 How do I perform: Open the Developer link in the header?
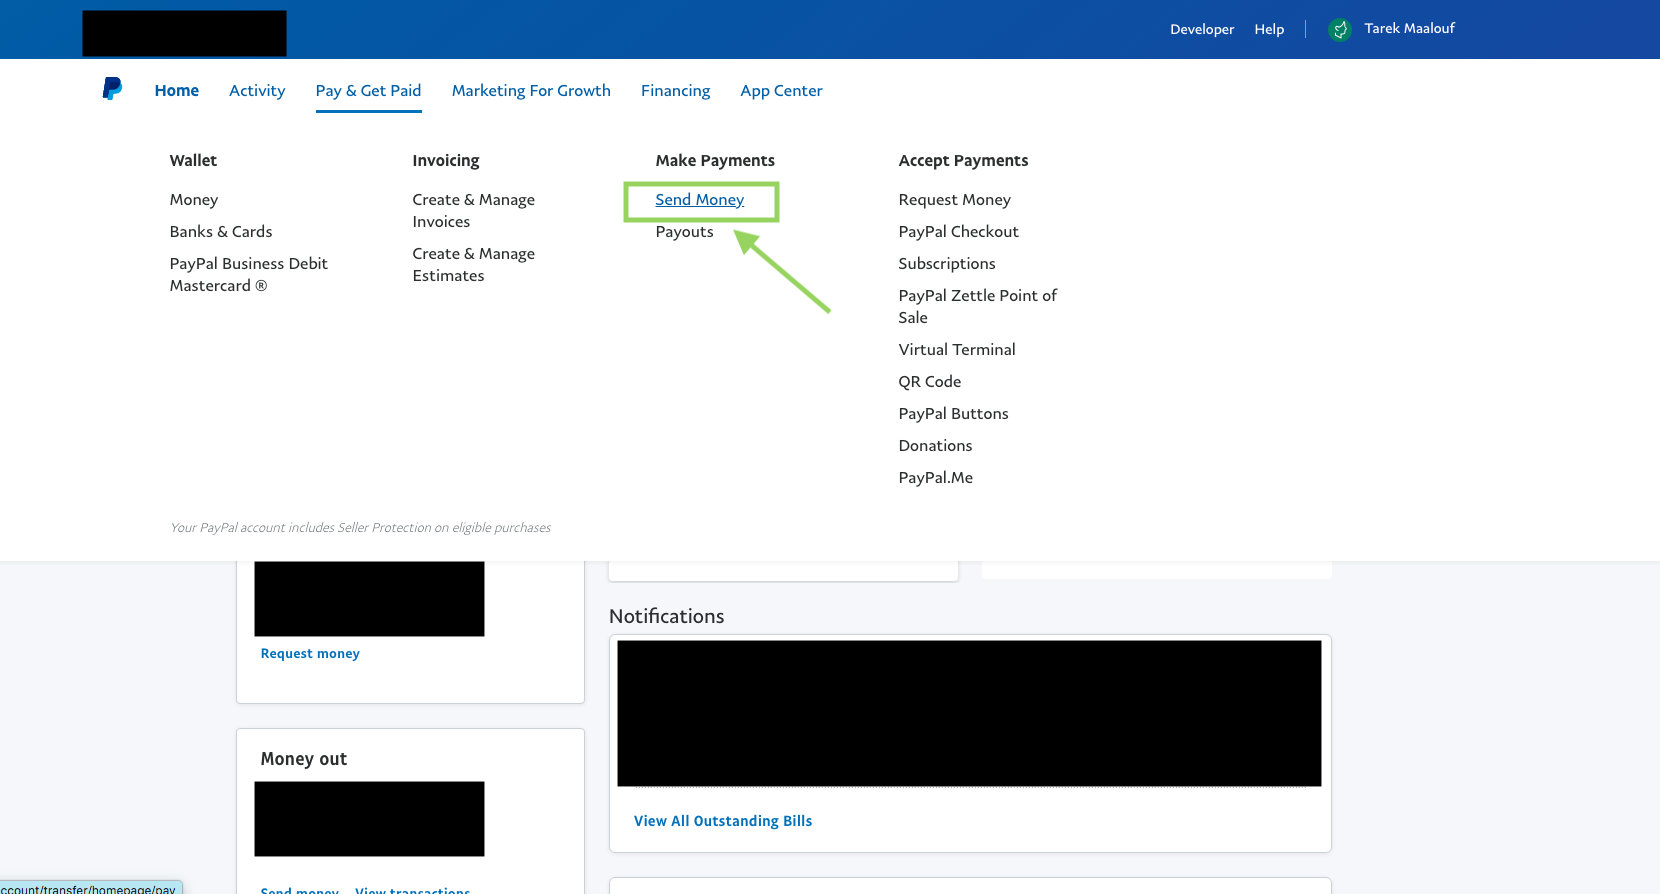pyautogui.click(x=1202, y=29)
